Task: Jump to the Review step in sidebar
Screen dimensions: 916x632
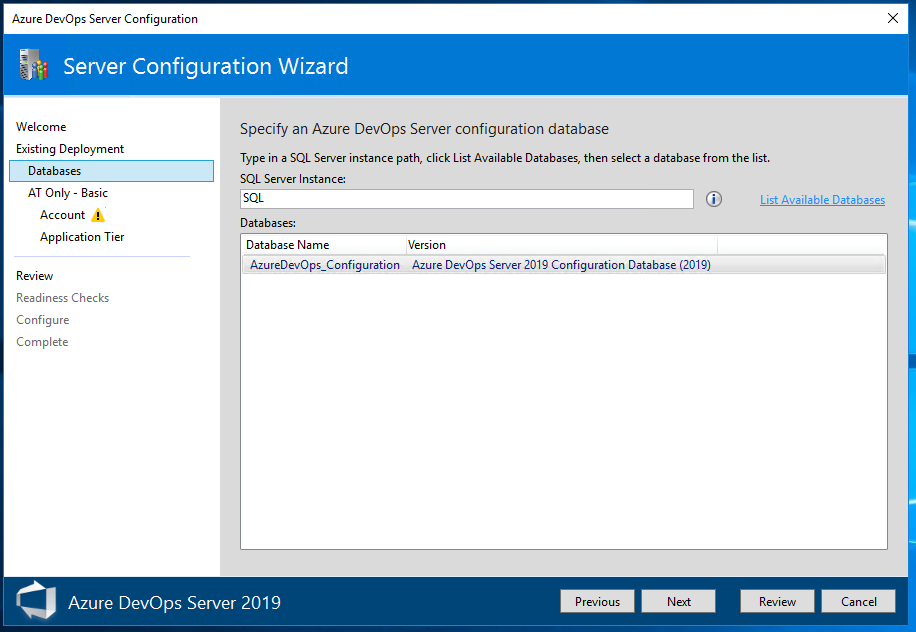Action: point(34,276)
